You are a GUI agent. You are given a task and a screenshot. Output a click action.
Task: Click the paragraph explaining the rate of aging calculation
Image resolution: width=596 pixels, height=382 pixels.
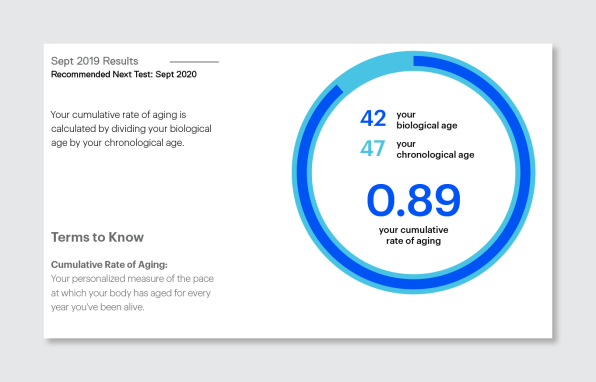click(x=131, y=129)
